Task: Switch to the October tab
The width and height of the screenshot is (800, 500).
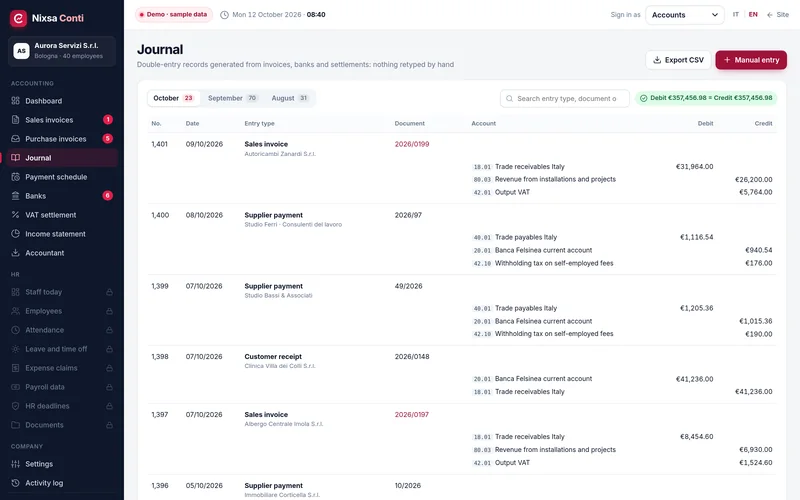Action: (173, 98)
